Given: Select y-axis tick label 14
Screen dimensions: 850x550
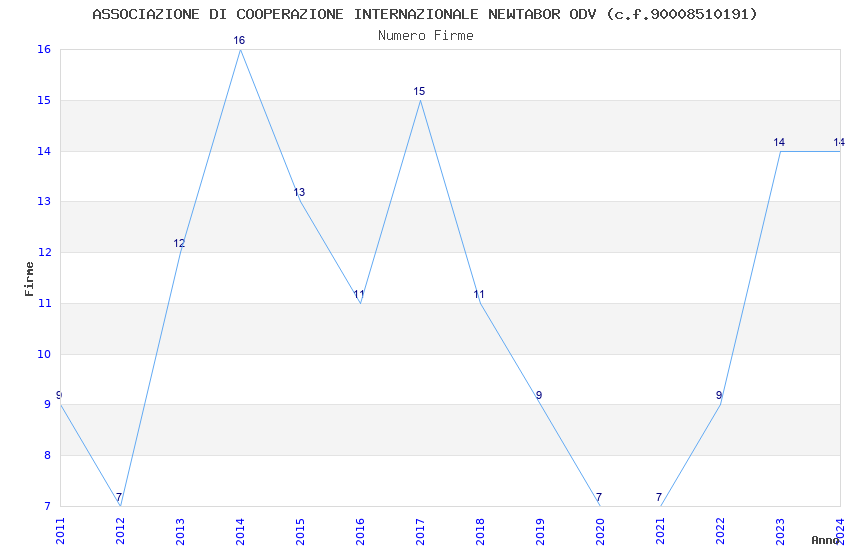Looking at the screenshot, I should (44, 151).
